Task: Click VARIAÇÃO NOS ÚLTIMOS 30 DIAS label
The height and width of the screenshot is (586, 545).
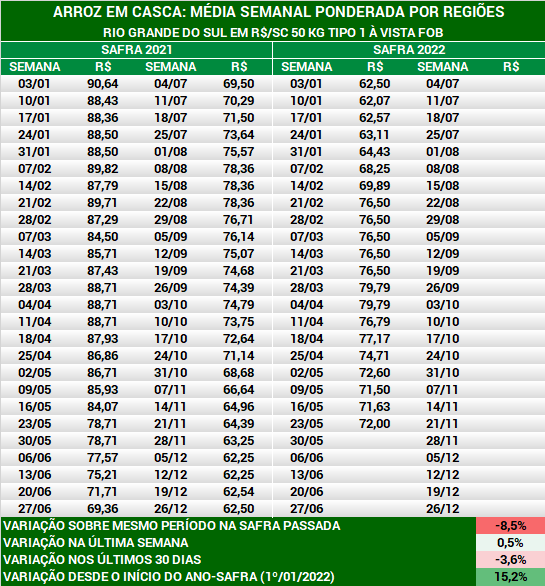Action: pyautogui.click(x=102, y=560)
